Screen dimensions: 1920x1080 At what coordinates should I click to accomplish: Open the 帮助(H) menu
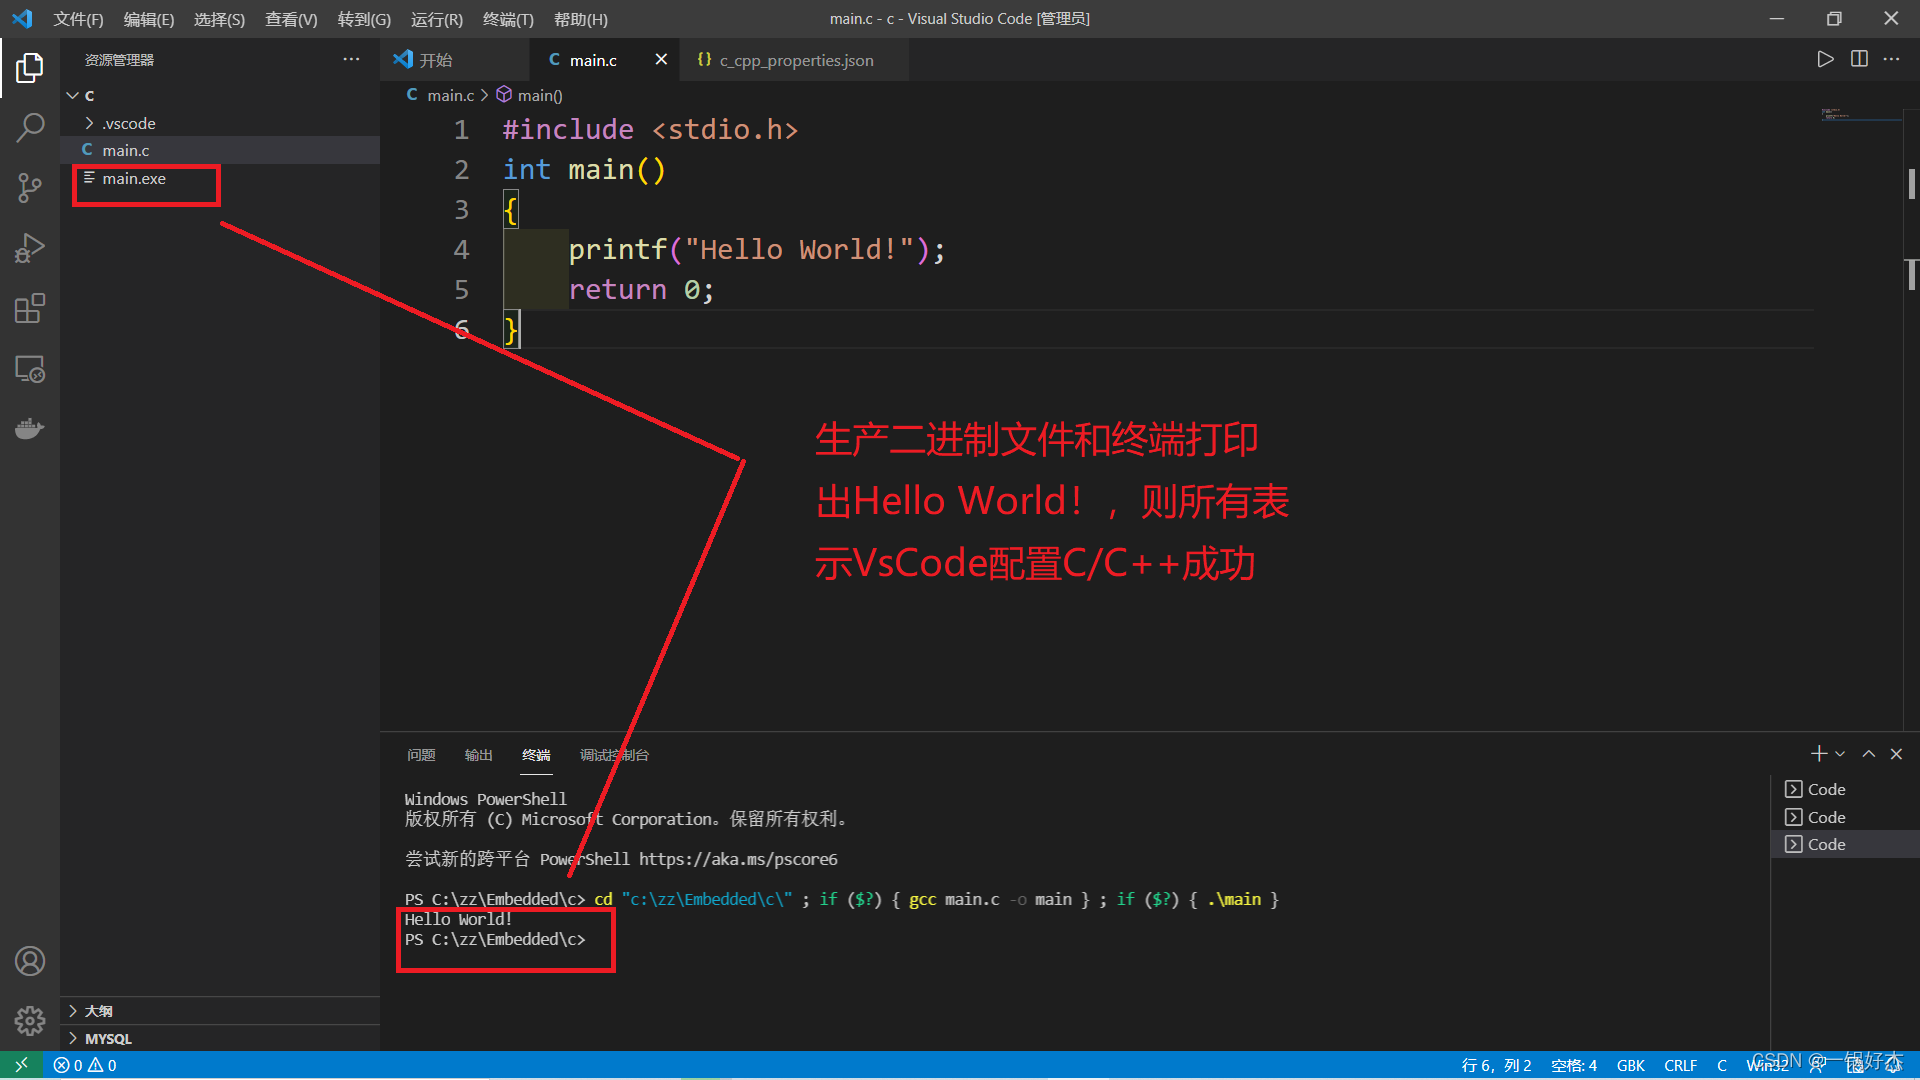coord(580,19)
